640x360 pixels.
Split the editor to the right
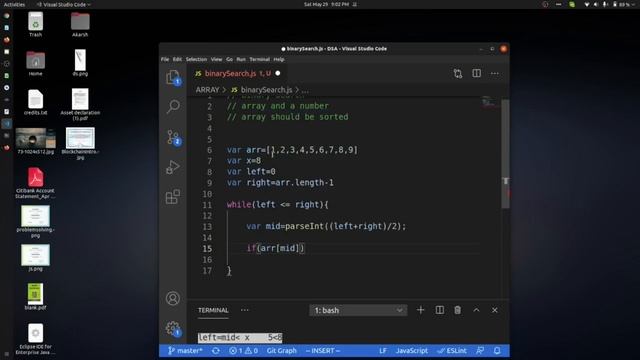[x=476, y=73]
